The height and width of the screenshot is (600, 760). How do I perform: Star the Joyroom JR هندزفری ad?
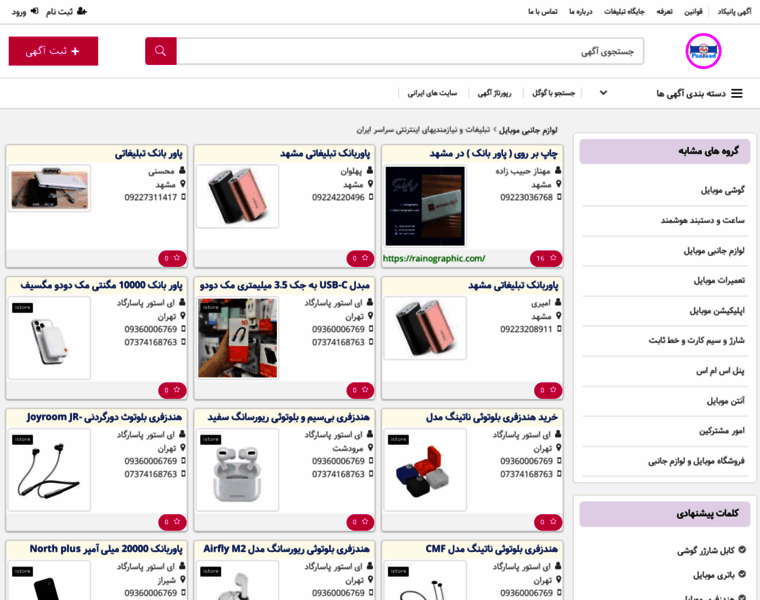click(x=172, y=522)
